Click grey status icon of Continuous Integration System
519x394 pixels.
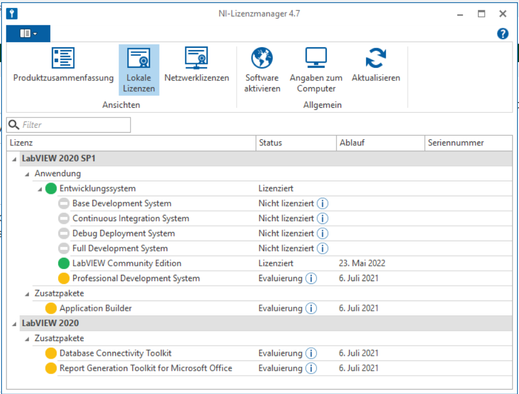[63, 218]
